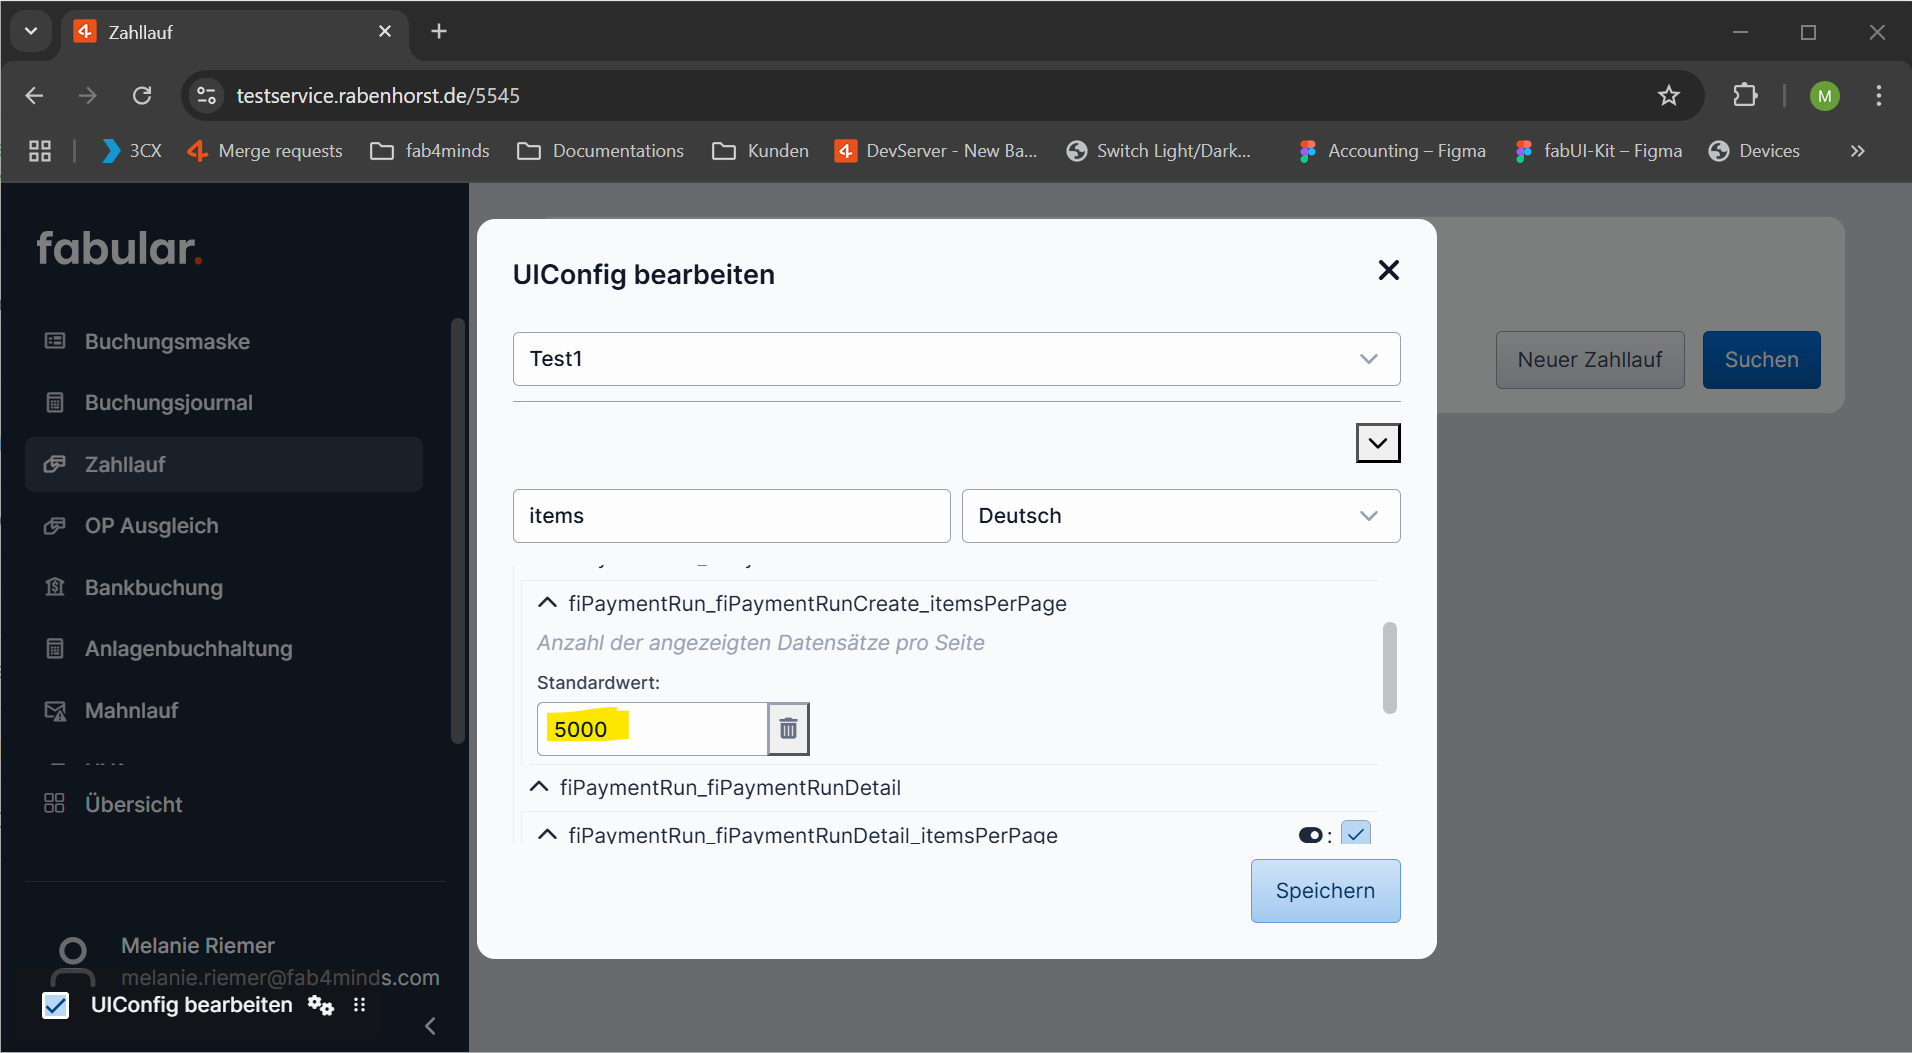Click trash icon next to Standardwert 5000
This screenshot has width=1912, height=1053.
[x=788, y=729]
